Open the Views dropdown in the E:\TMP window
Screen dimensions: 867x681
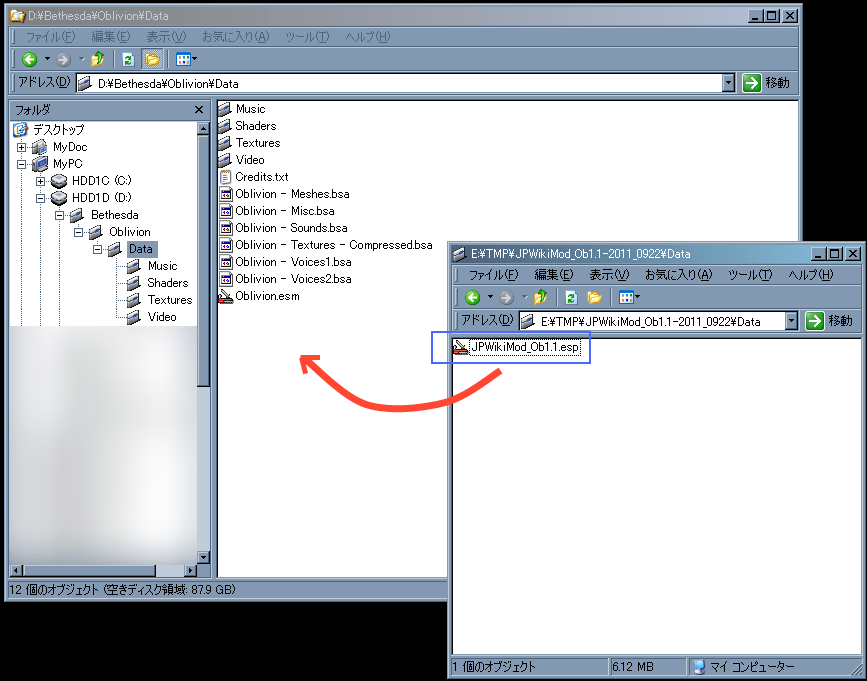(x=629, y=297)
